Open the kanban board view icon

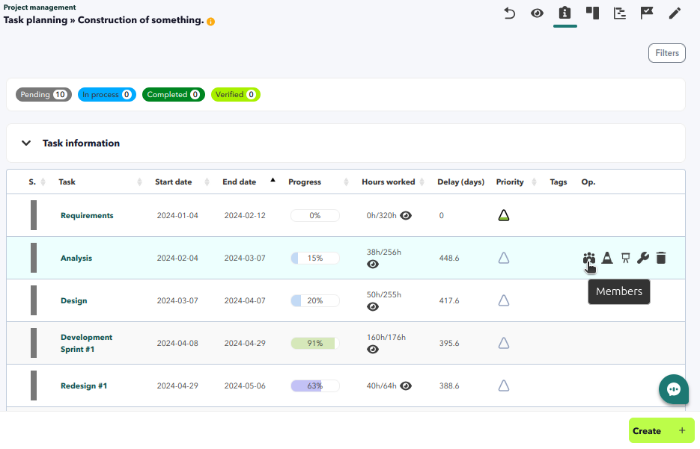[x=592, y=13]
